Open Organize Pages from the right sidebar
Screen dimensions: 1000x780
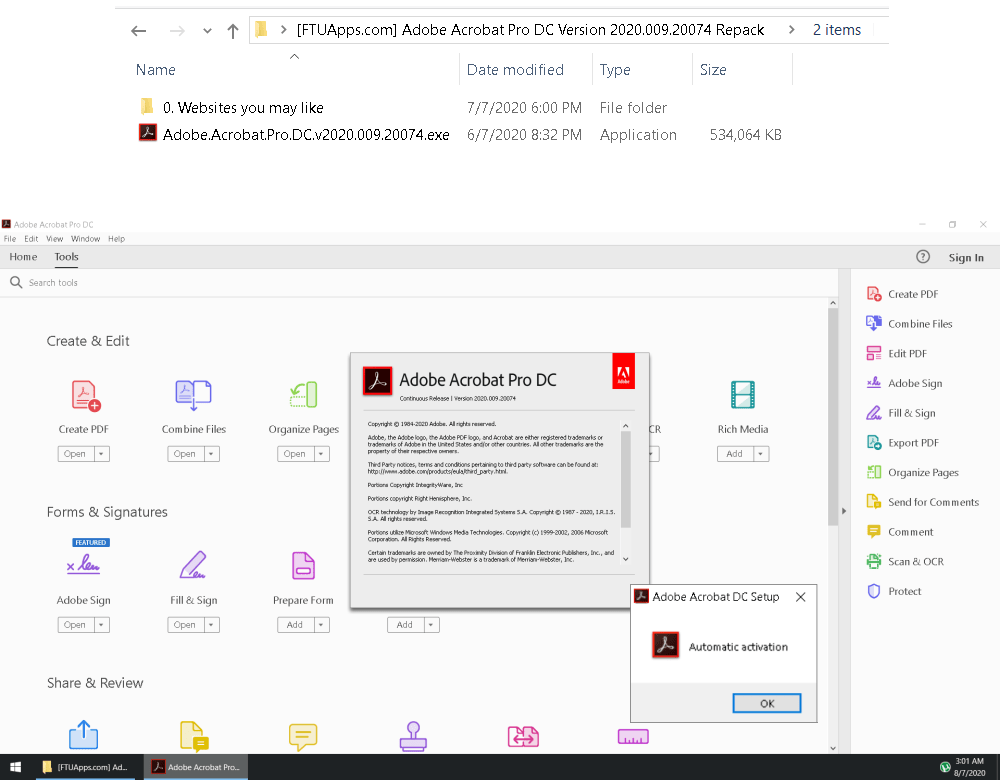[x=913, y=473]
